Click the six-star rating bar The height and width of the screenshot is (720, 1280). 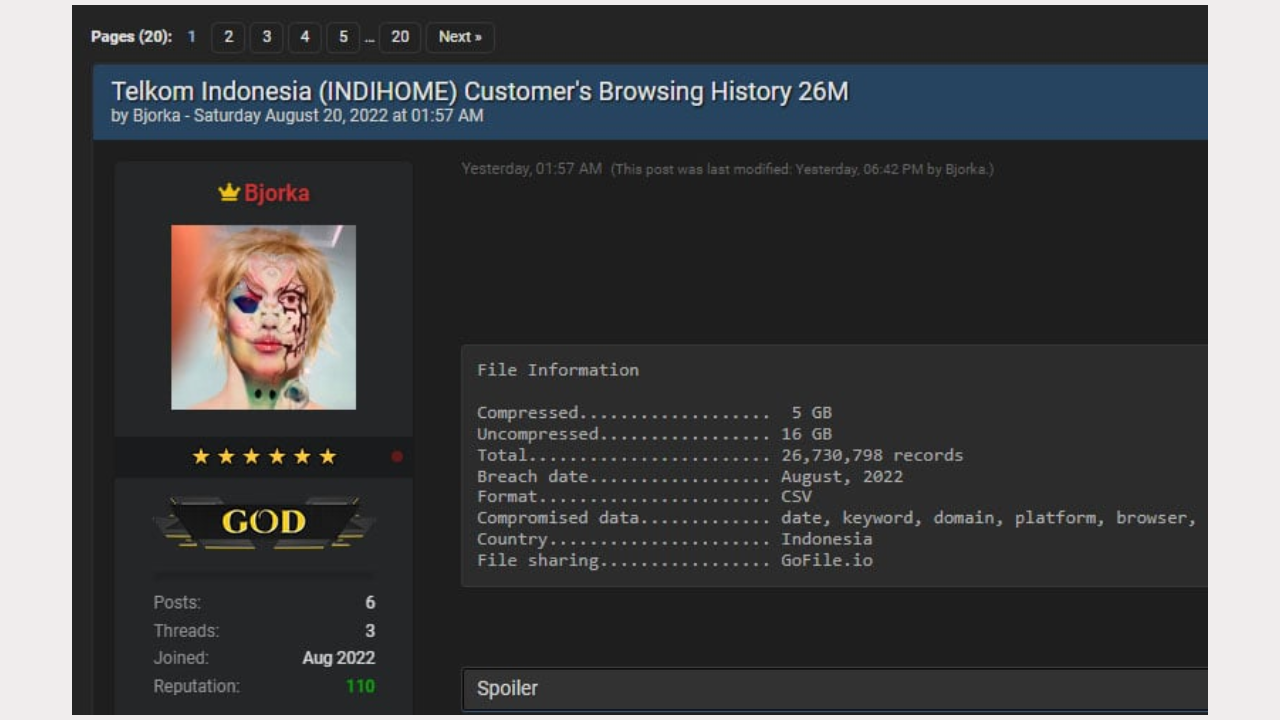264,456
